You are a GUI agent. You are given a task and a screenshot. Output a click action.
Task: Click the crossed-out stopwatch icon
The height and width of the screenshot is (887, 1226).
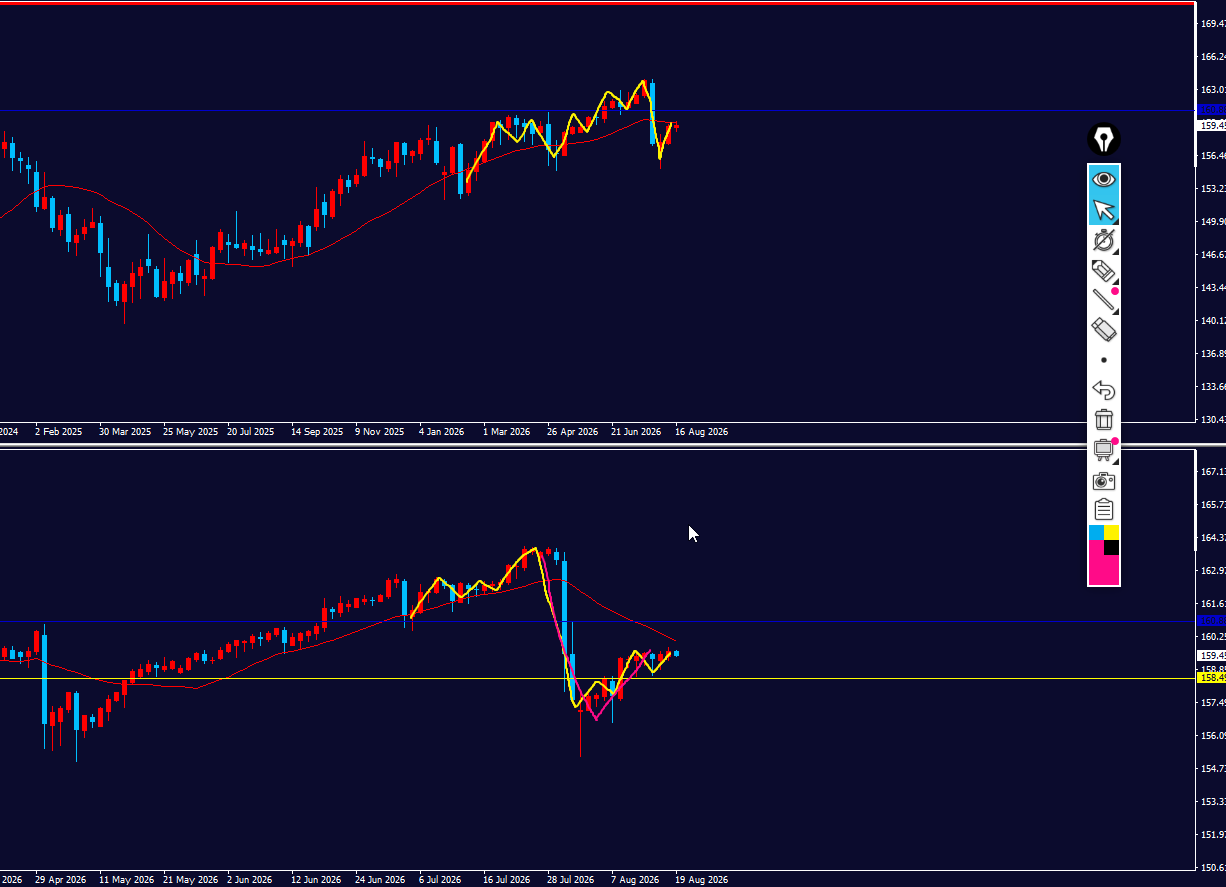(x=1104, y=240)
